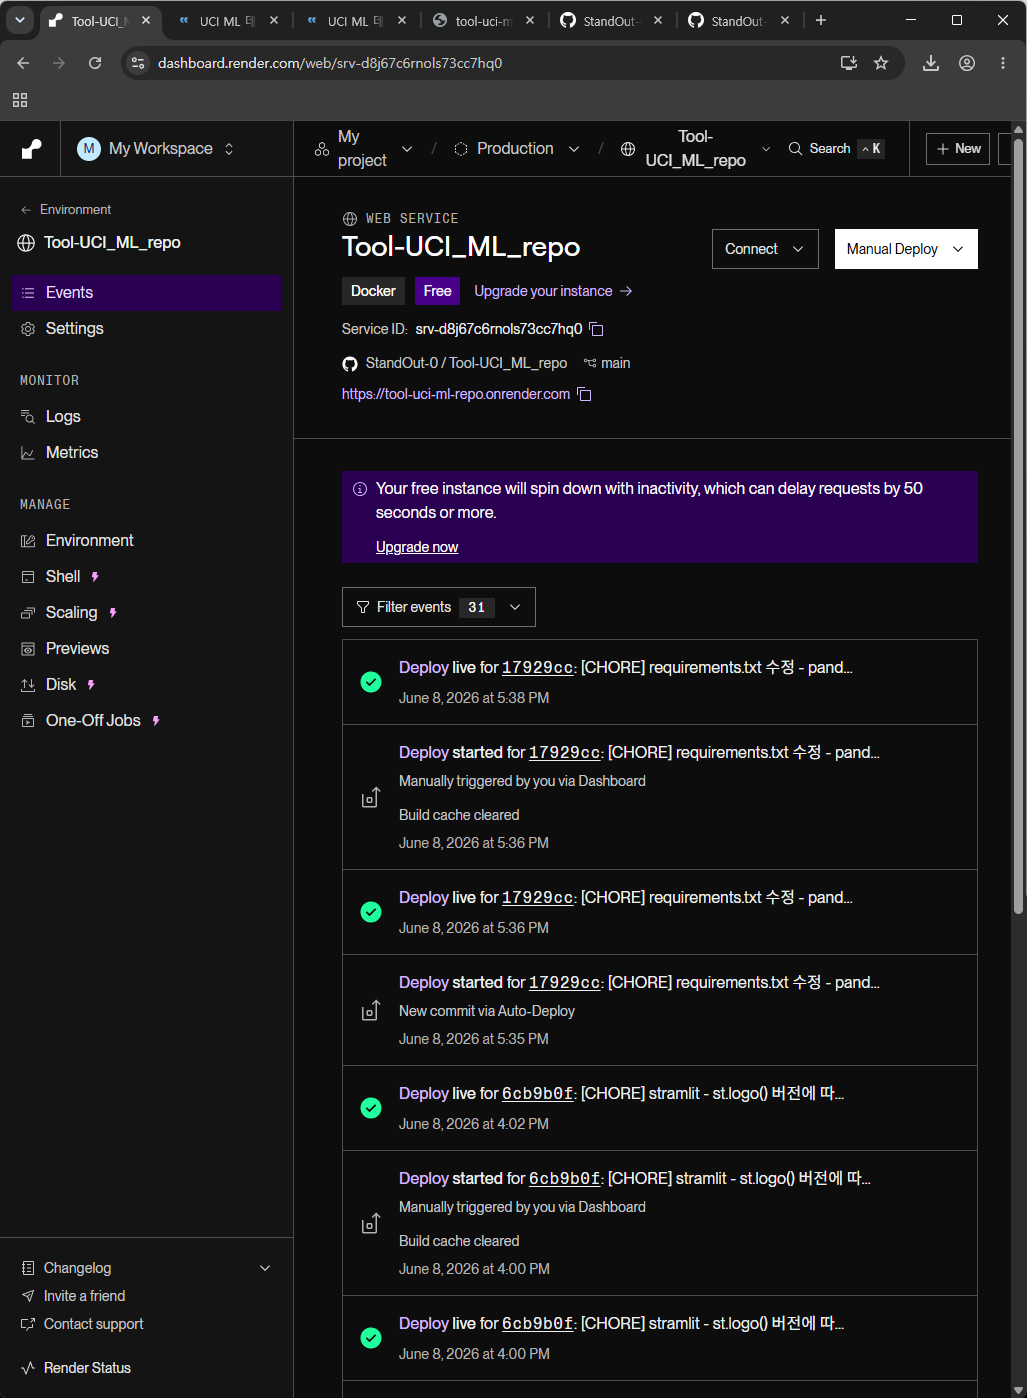Expand the Changelog section
1027x1398 pixels.
pos(146,1268)
